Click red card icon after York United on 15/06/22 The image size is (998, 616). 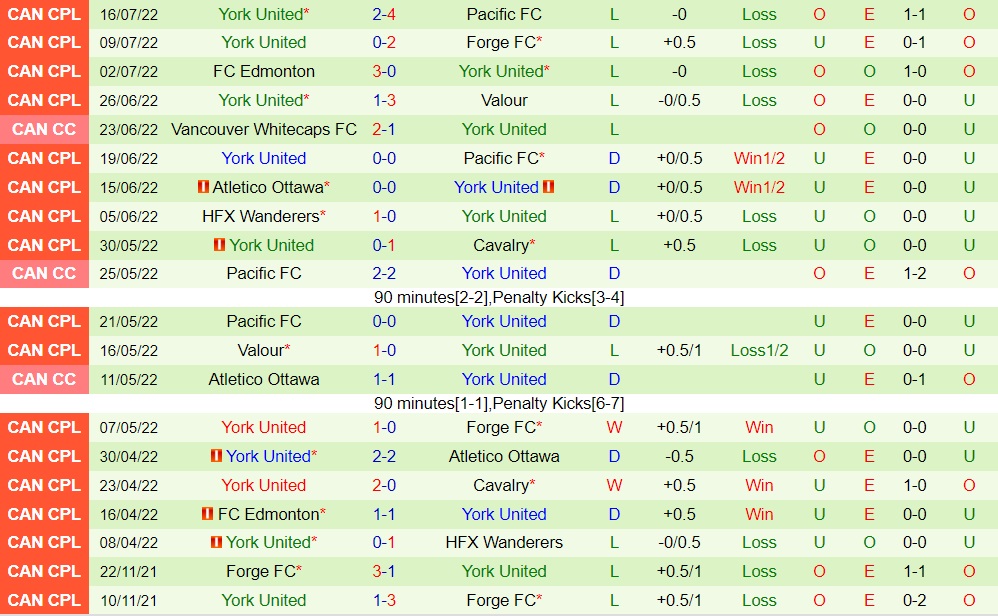point(548,187)
